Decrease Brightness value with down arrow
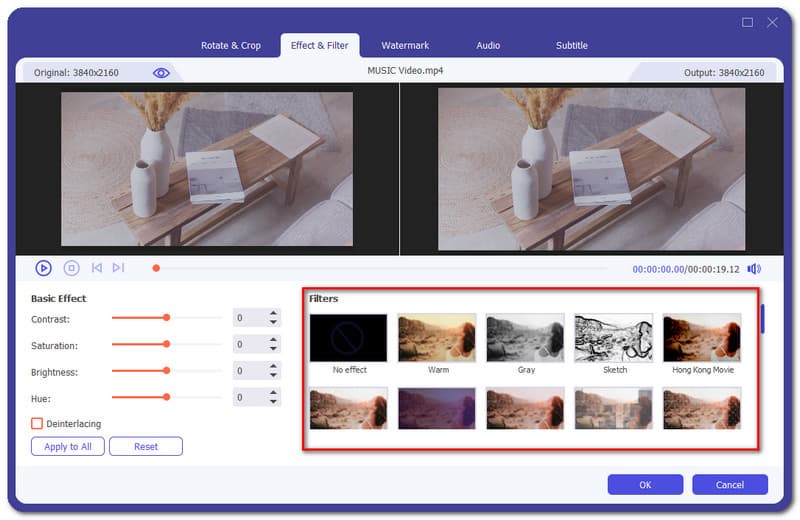Screen dimensions: 800x520 click(273, 376)
